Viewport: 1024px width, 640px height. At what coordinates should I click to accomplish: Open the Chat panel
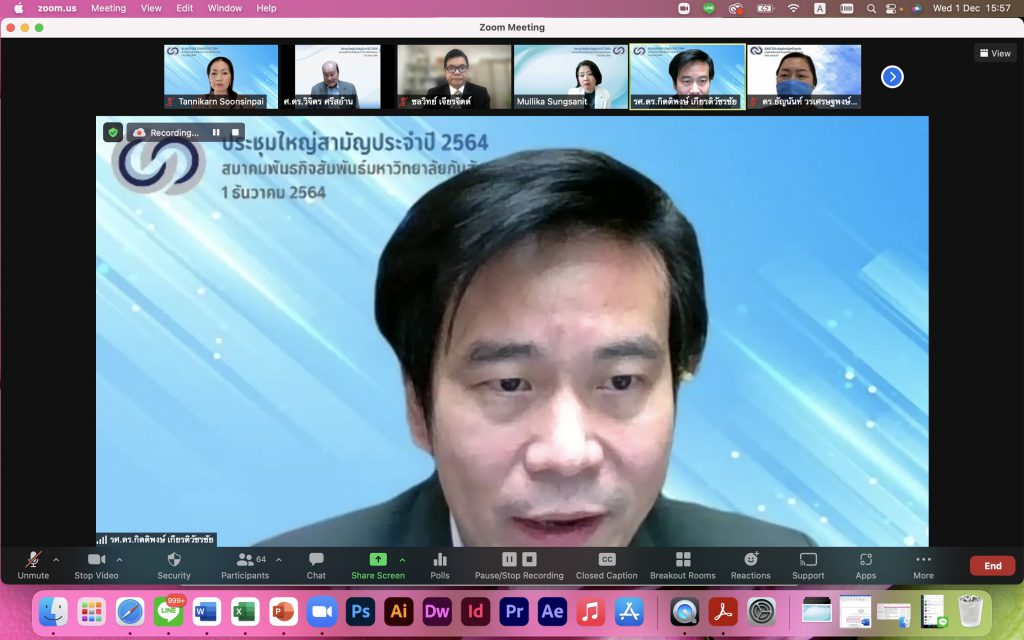pos(316,566)
